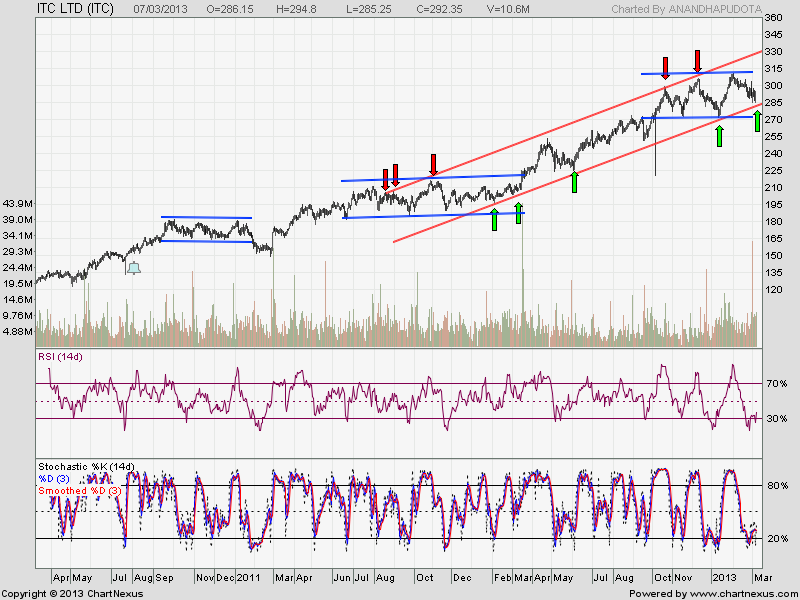The height and width of the screenshot is (600, 800).
Task: Select the date 07/03/2013 in the header
Action: click(x=160, y=9)
